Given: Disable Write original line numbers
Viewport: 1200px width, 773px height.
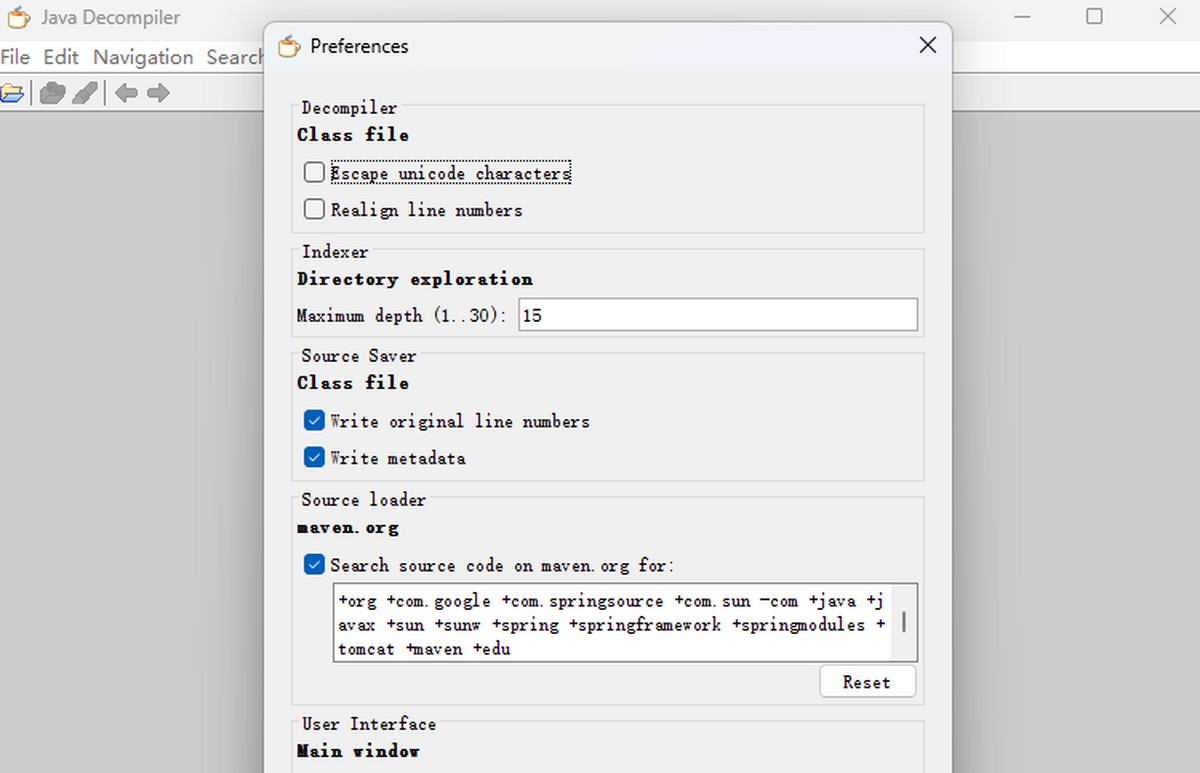Looking at the screenshot, I should click(313, 420).
